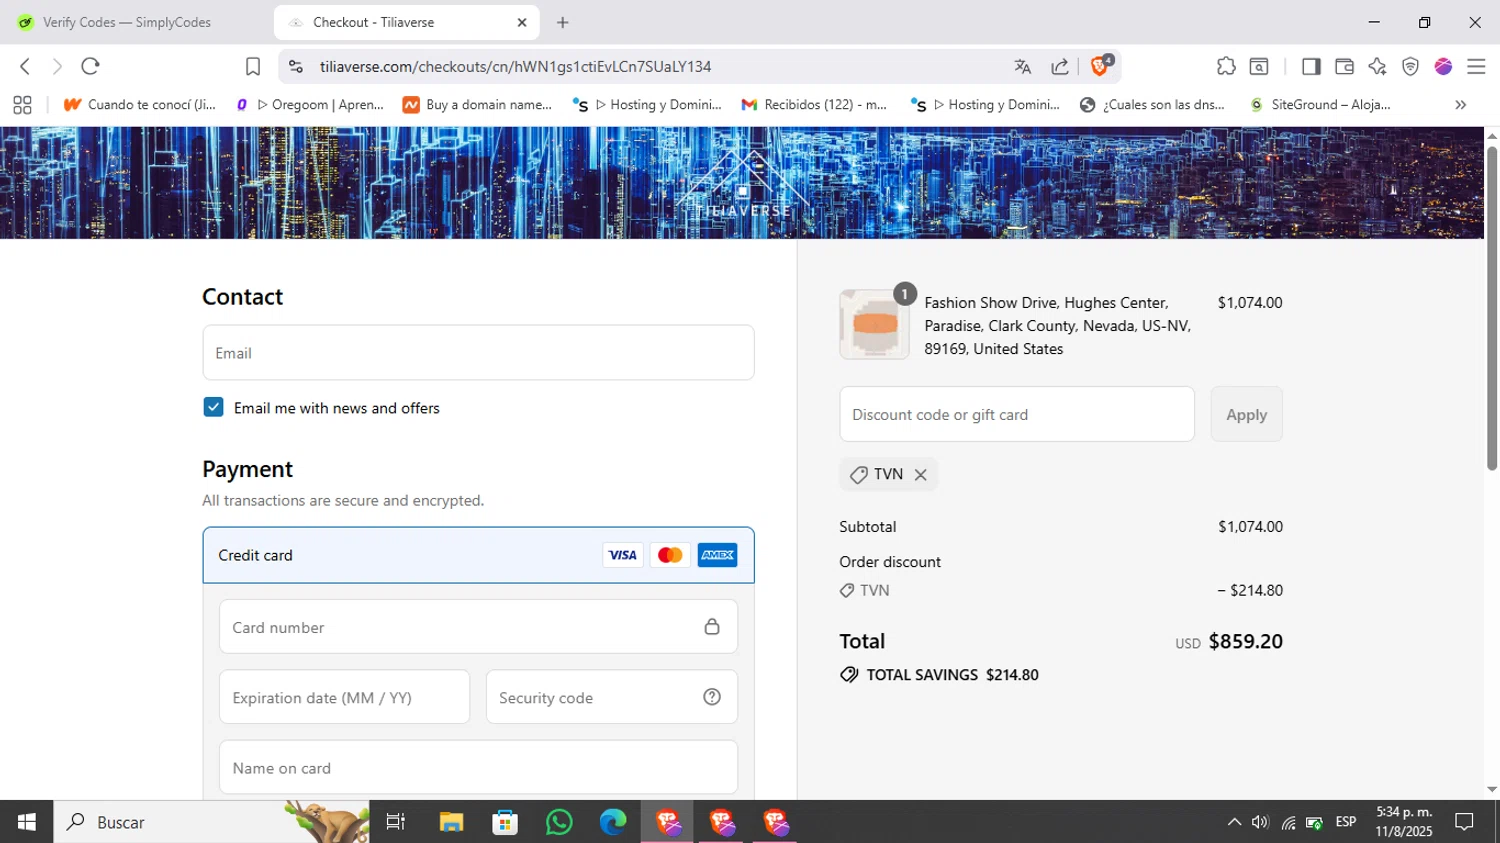Open the Buy a domain name bookmark
The image size is (1500, 843).
[478, 104]
